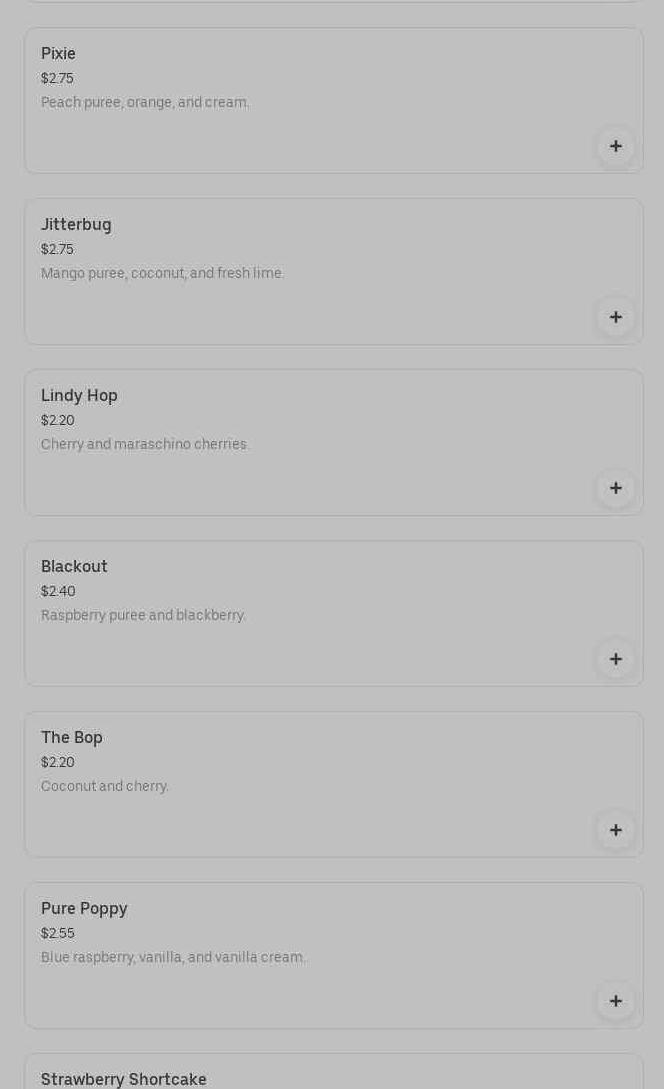Add Pixie to the order
The width and height of the screenshot is (664, 1089).
pos(615,146)
